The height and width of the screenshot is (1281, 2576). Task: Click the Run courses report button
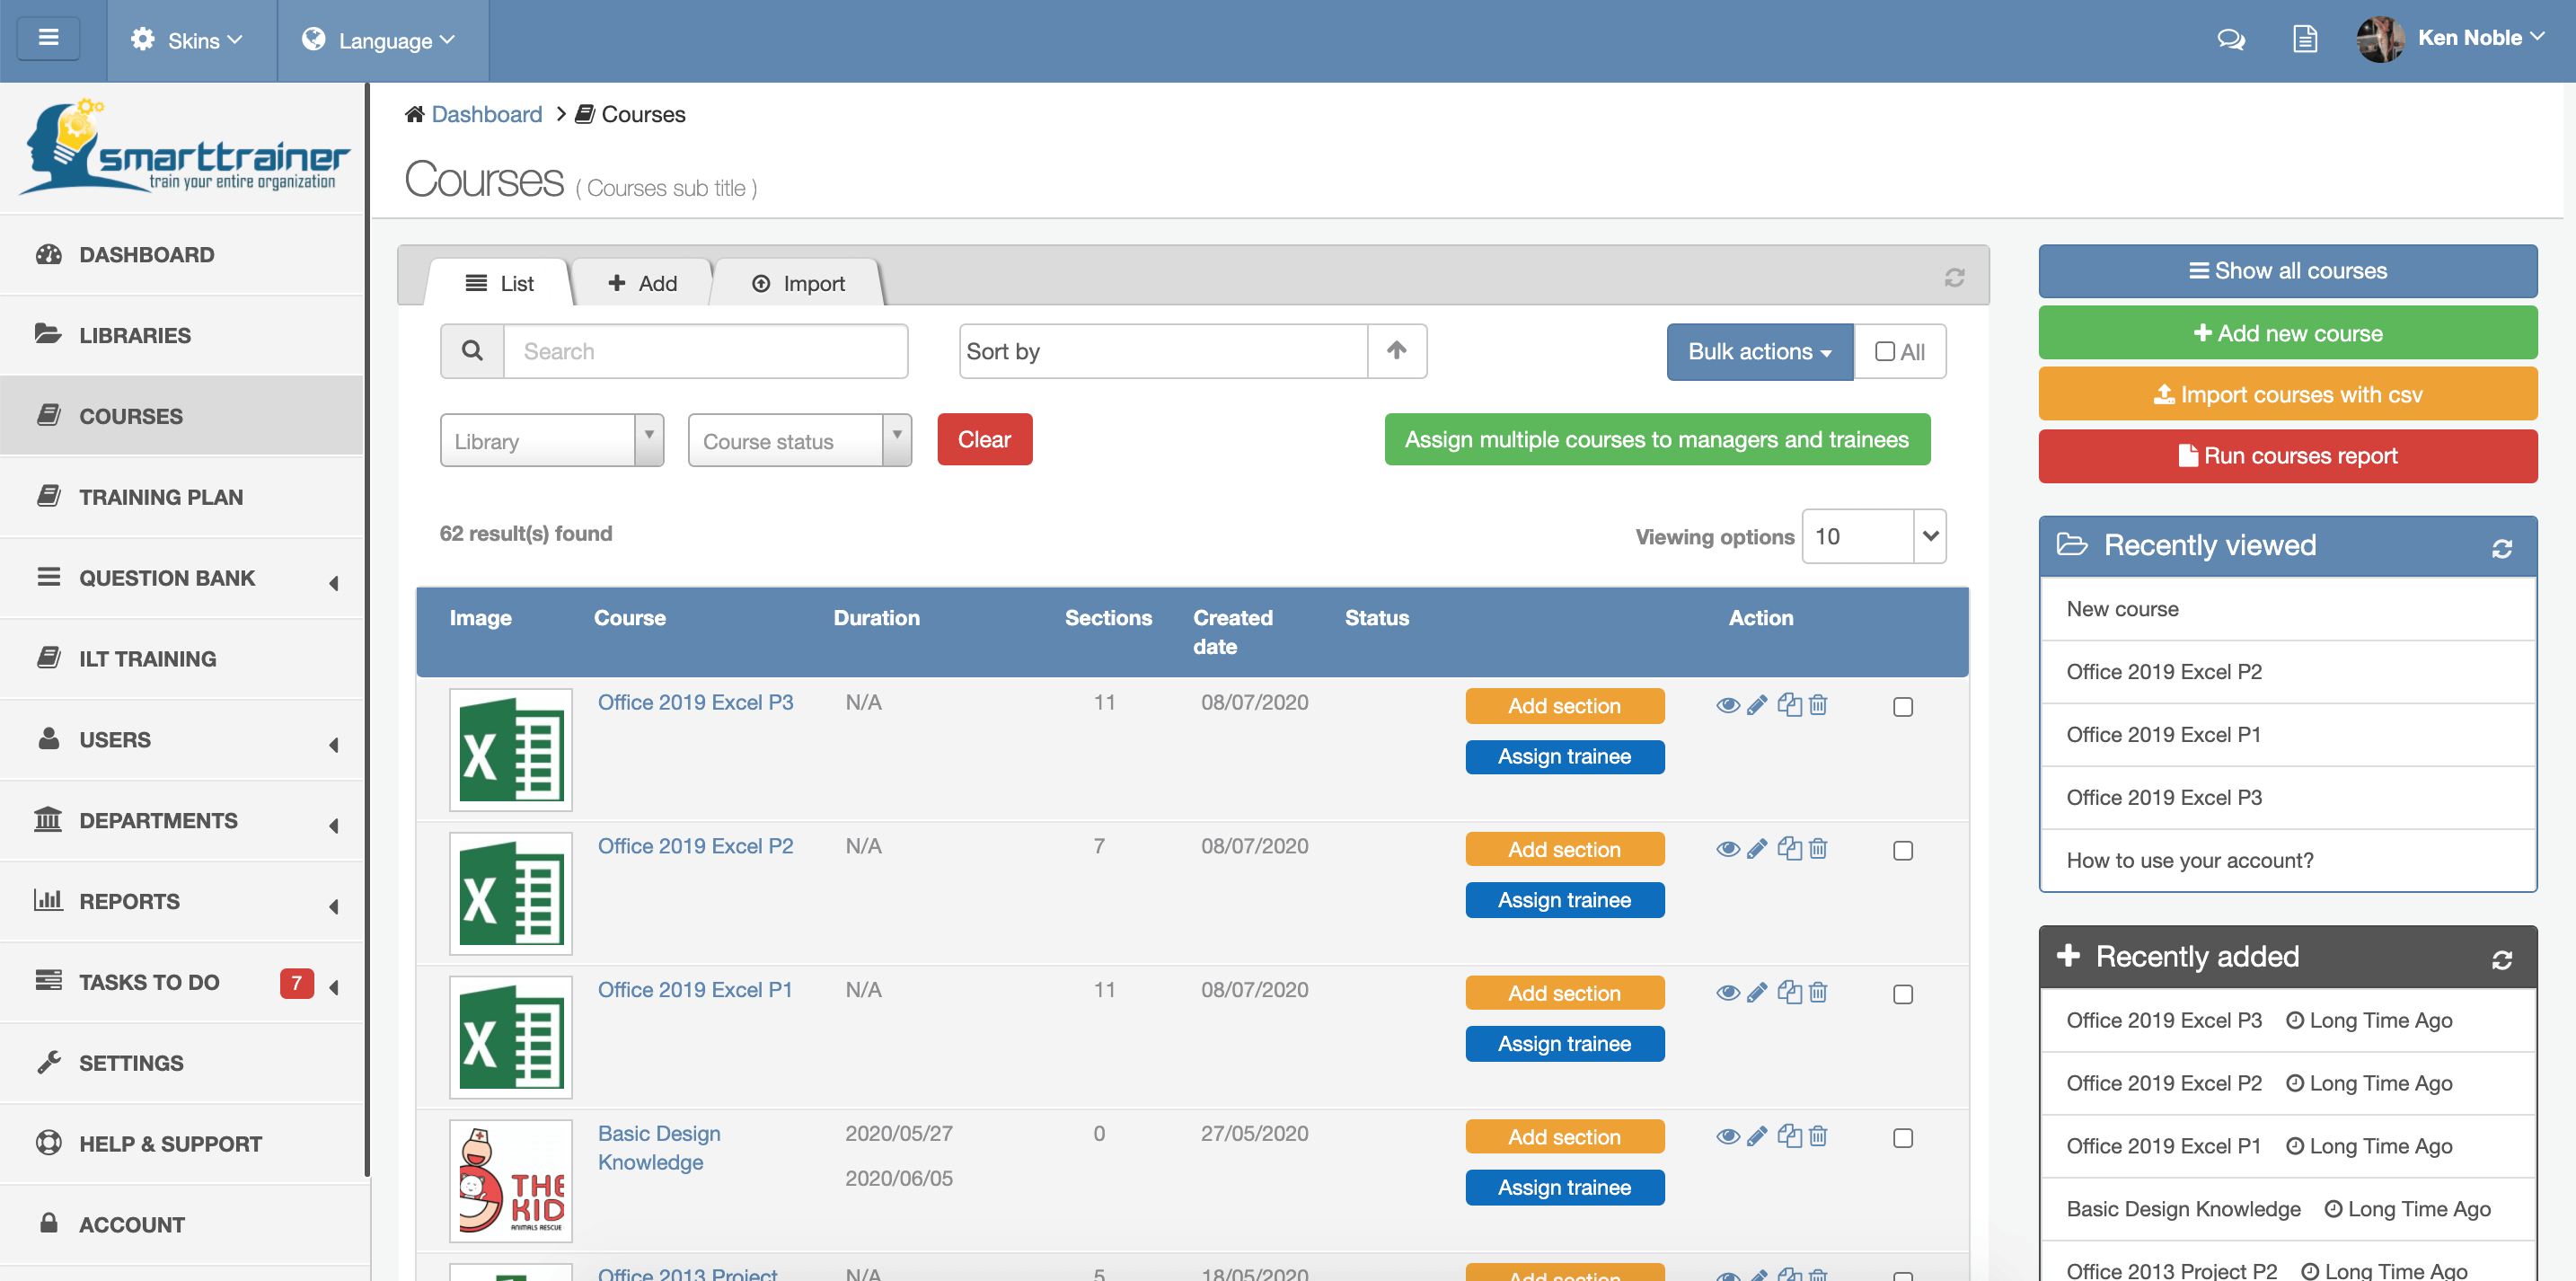[x=2287, y=456]
